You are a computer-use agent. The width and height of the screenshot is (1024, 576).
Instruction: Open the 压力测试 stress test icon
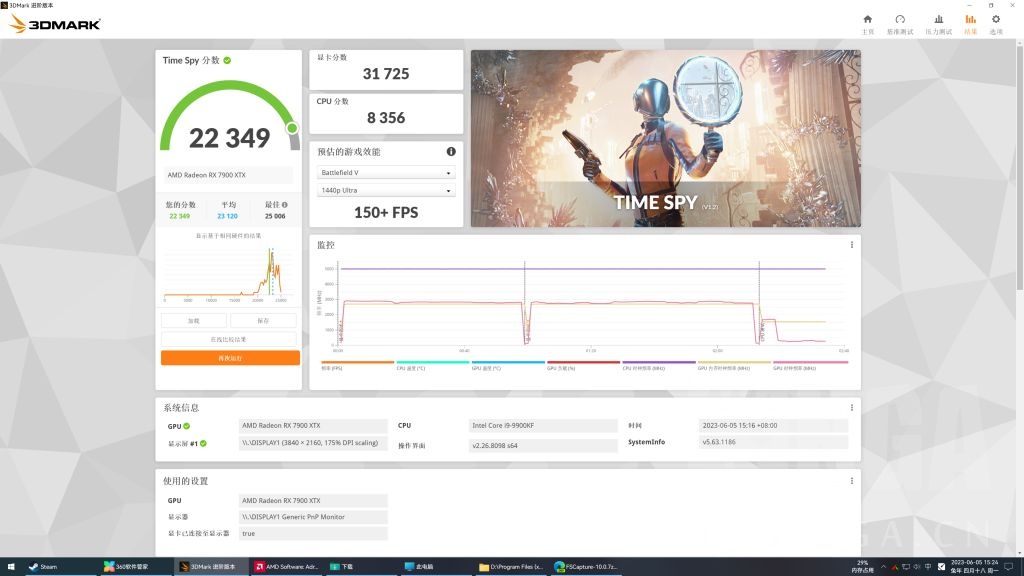coord(938,21)
